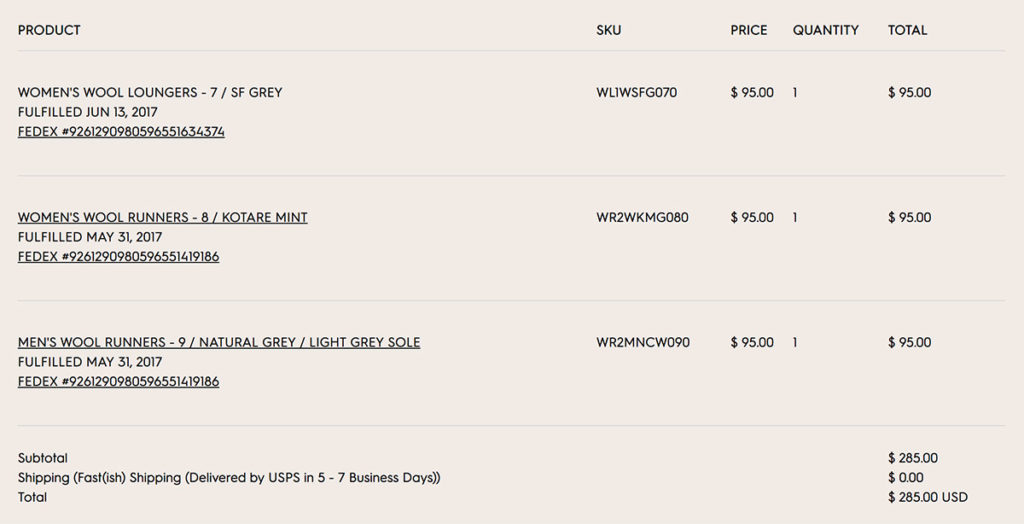Image resolution: width=1024 pixels, height=524 pixels.
Task: Click the TOTAL column header
Action: coord(907,30)
